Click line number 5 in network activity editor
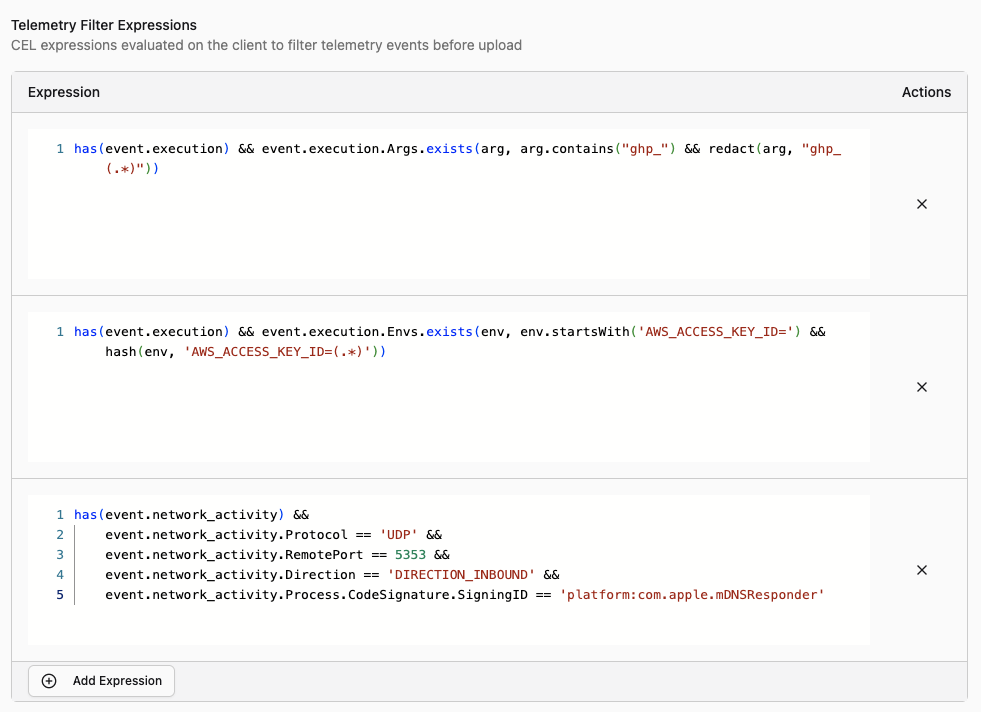 [60, 595]
